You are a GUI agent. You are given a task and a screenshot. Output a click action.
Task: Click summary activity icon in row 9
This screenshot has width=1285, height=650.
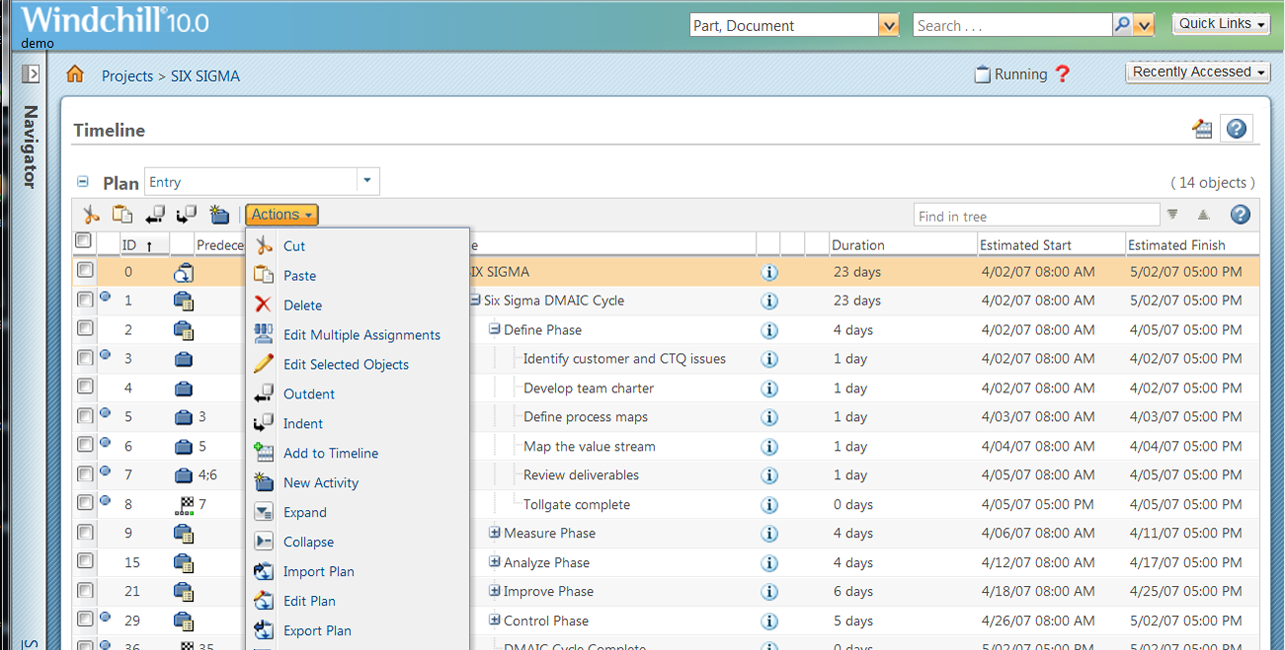coord(183,534)
